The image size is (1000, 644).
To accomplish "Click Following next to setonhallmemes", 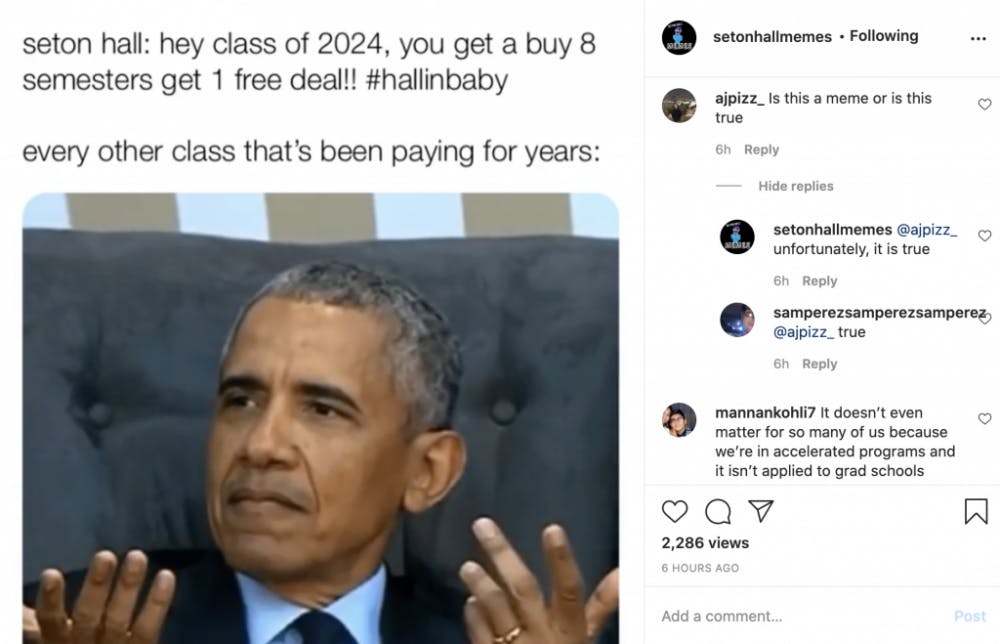I will tap(883, 36).
